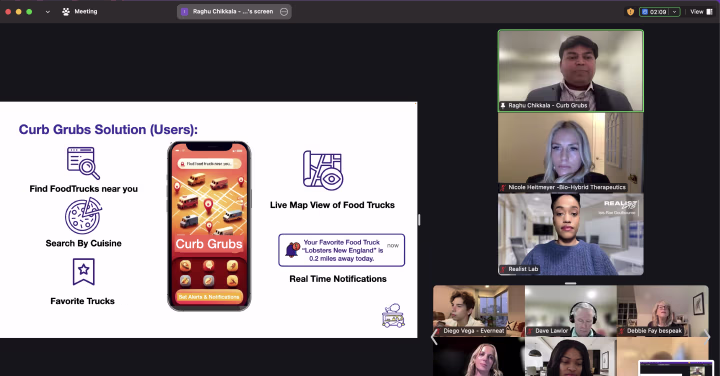Click the Search By Cuisine pizza icon
720x376 pixels.
(x=83, y=216)
